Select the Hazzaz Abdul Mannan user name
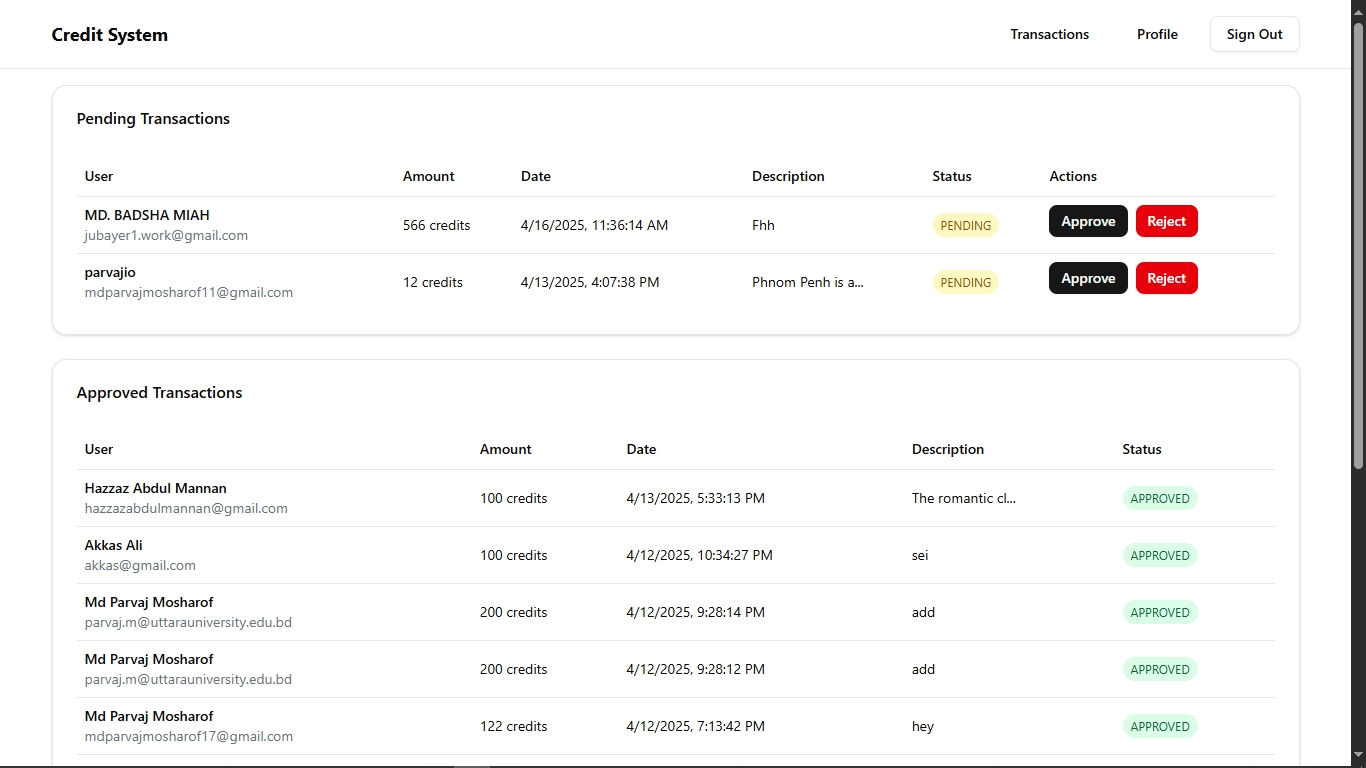 tap(155, 488)
